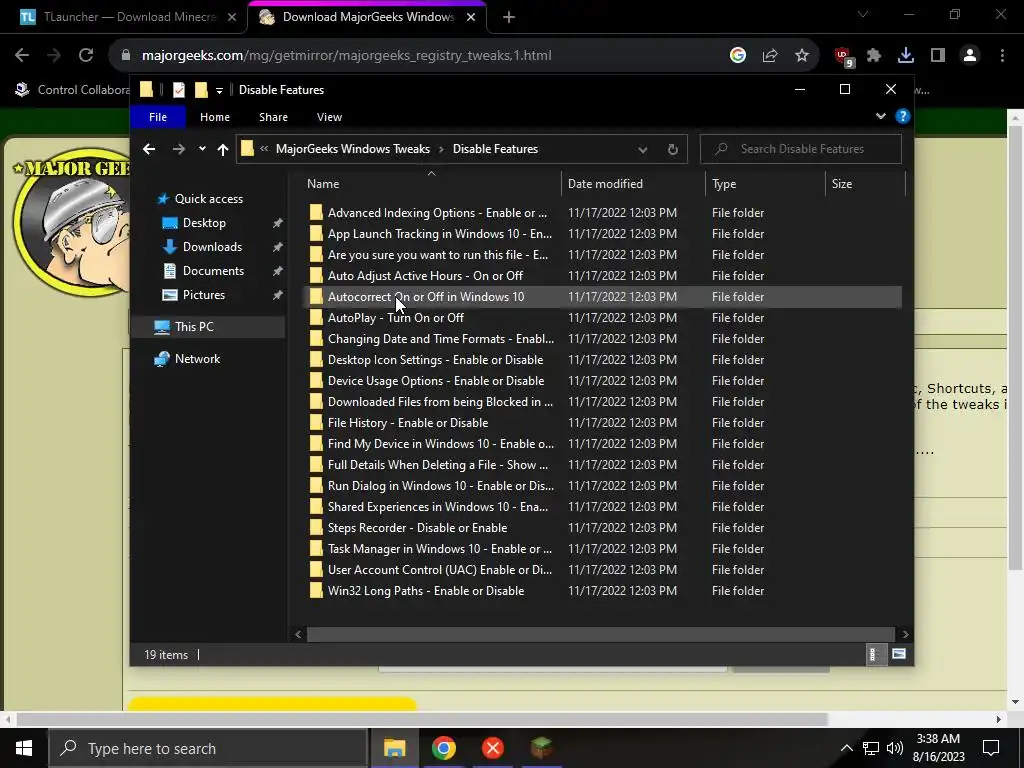Open the File ribbon tab
The width and height of the screenshot is (1024, 768).
click(158, 117)
